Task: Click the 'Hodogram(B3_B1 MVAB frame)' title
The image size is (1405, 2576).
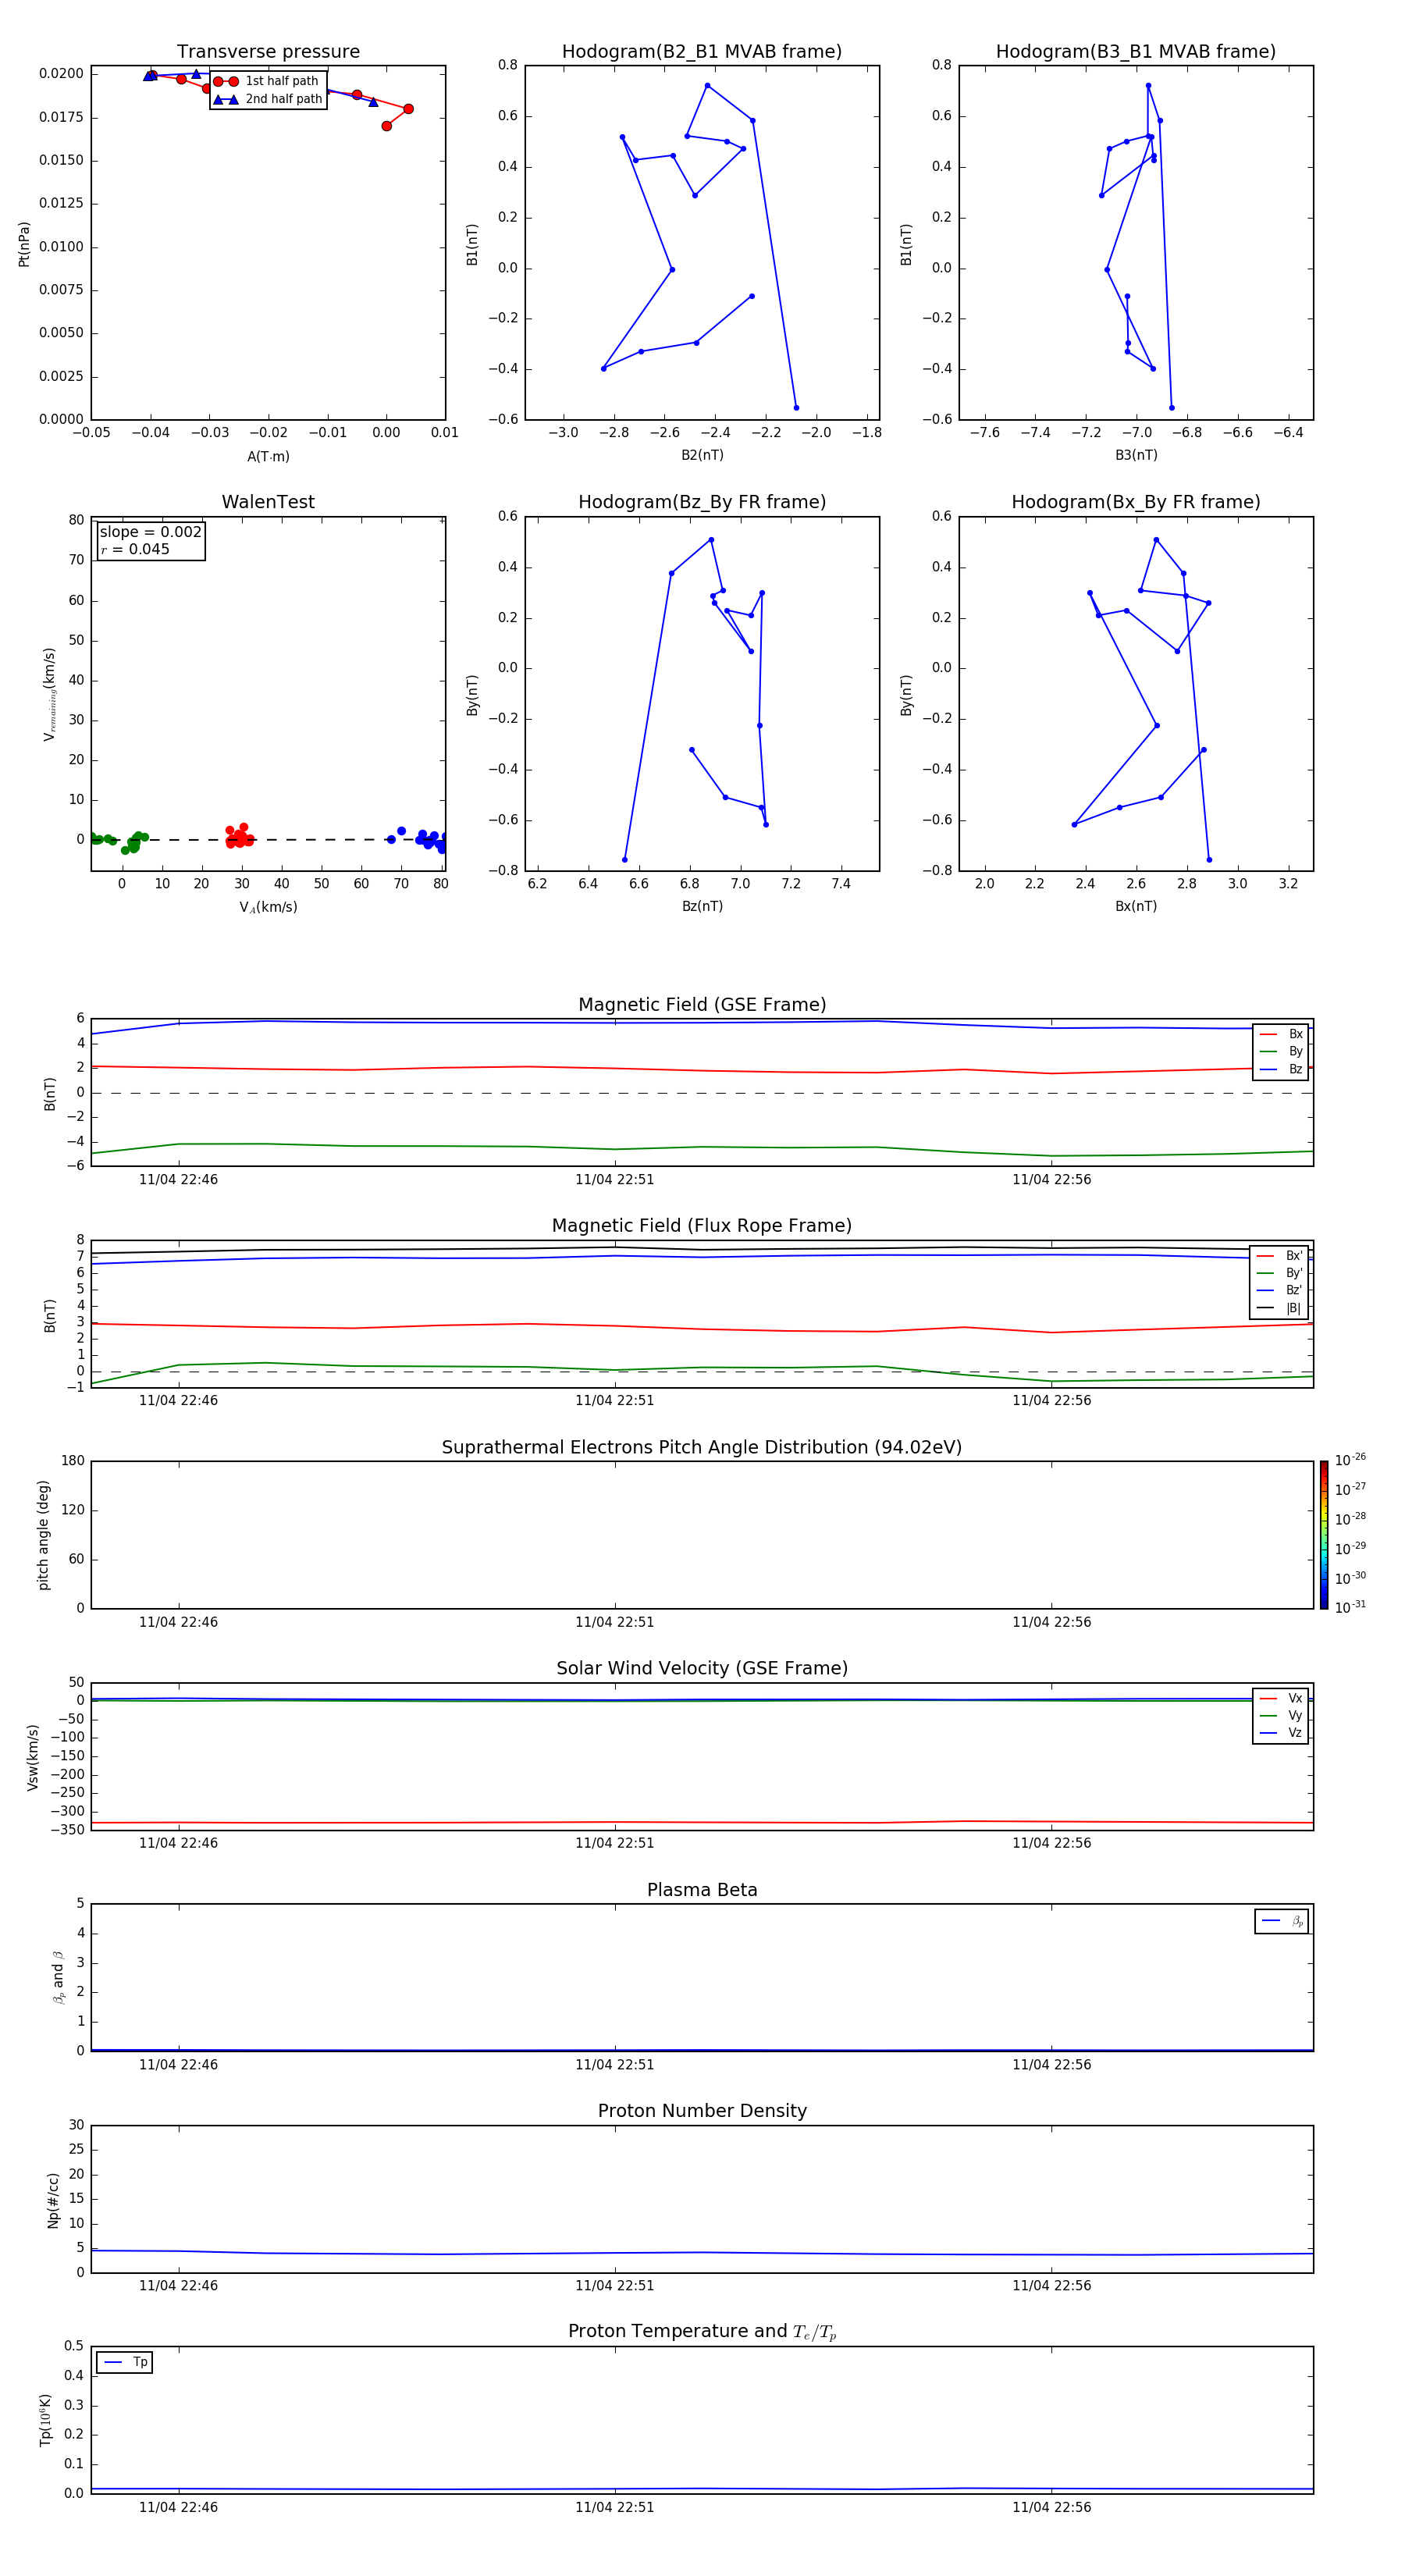Action: [x=1136, y=52]
